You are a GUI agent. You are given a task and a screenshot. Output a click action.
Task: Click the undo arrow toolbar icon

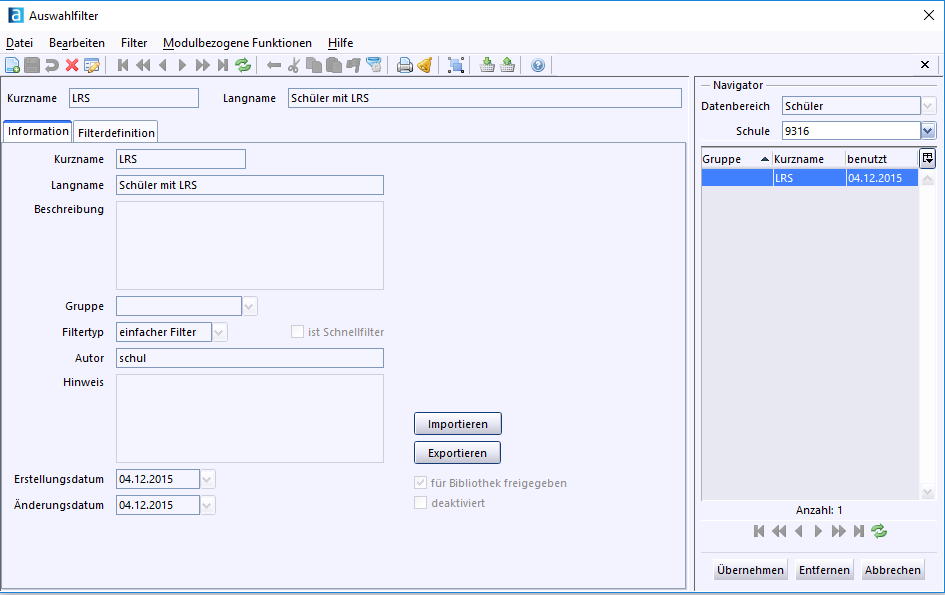pyautogui.click(x=52, y=65)
